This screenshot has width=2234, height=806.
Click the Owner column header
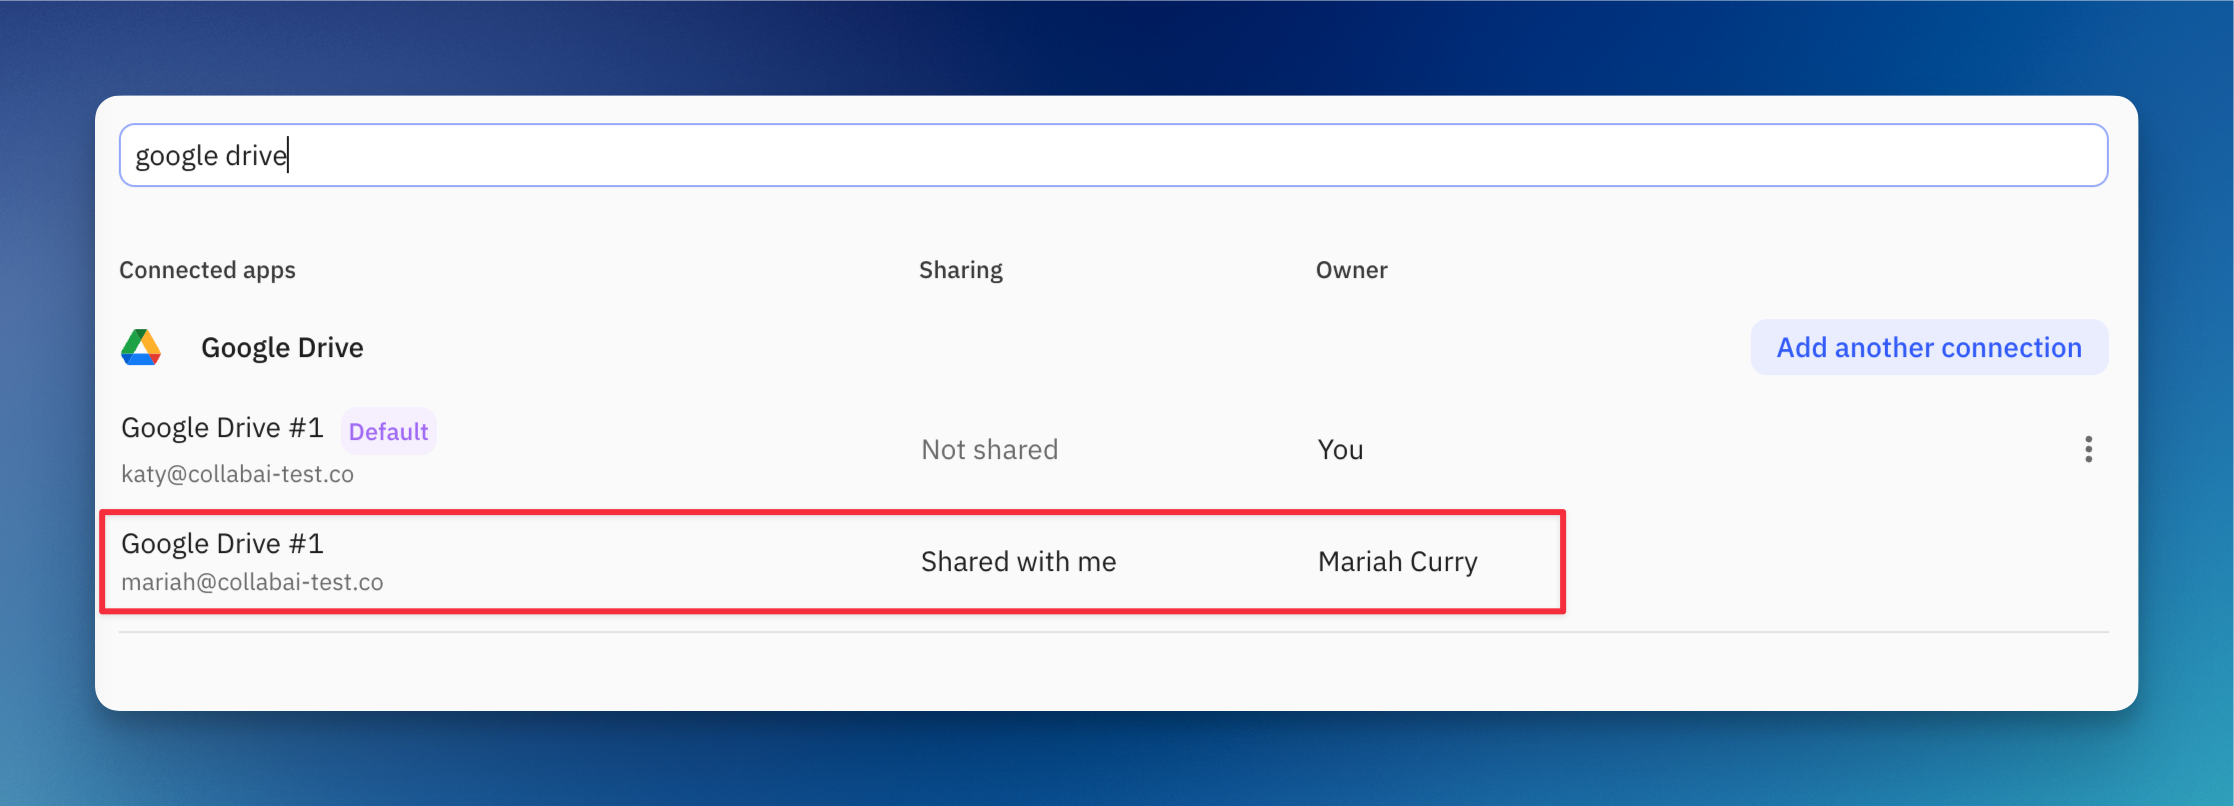[1351, 270]
